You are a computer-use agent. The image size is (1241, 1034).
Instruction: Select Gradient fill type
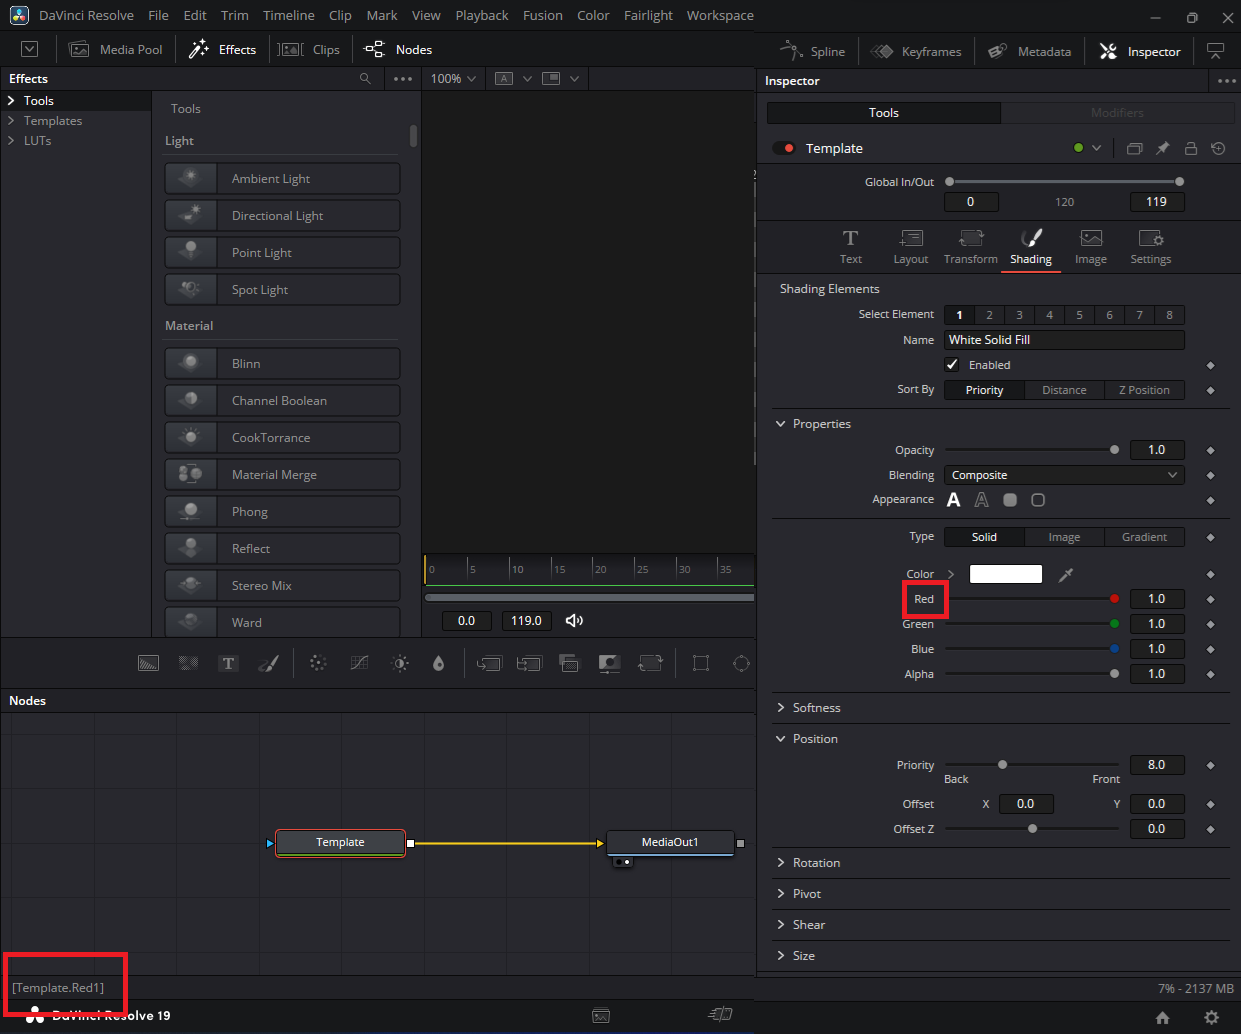pyautogui.click(x=1143, y=537)
